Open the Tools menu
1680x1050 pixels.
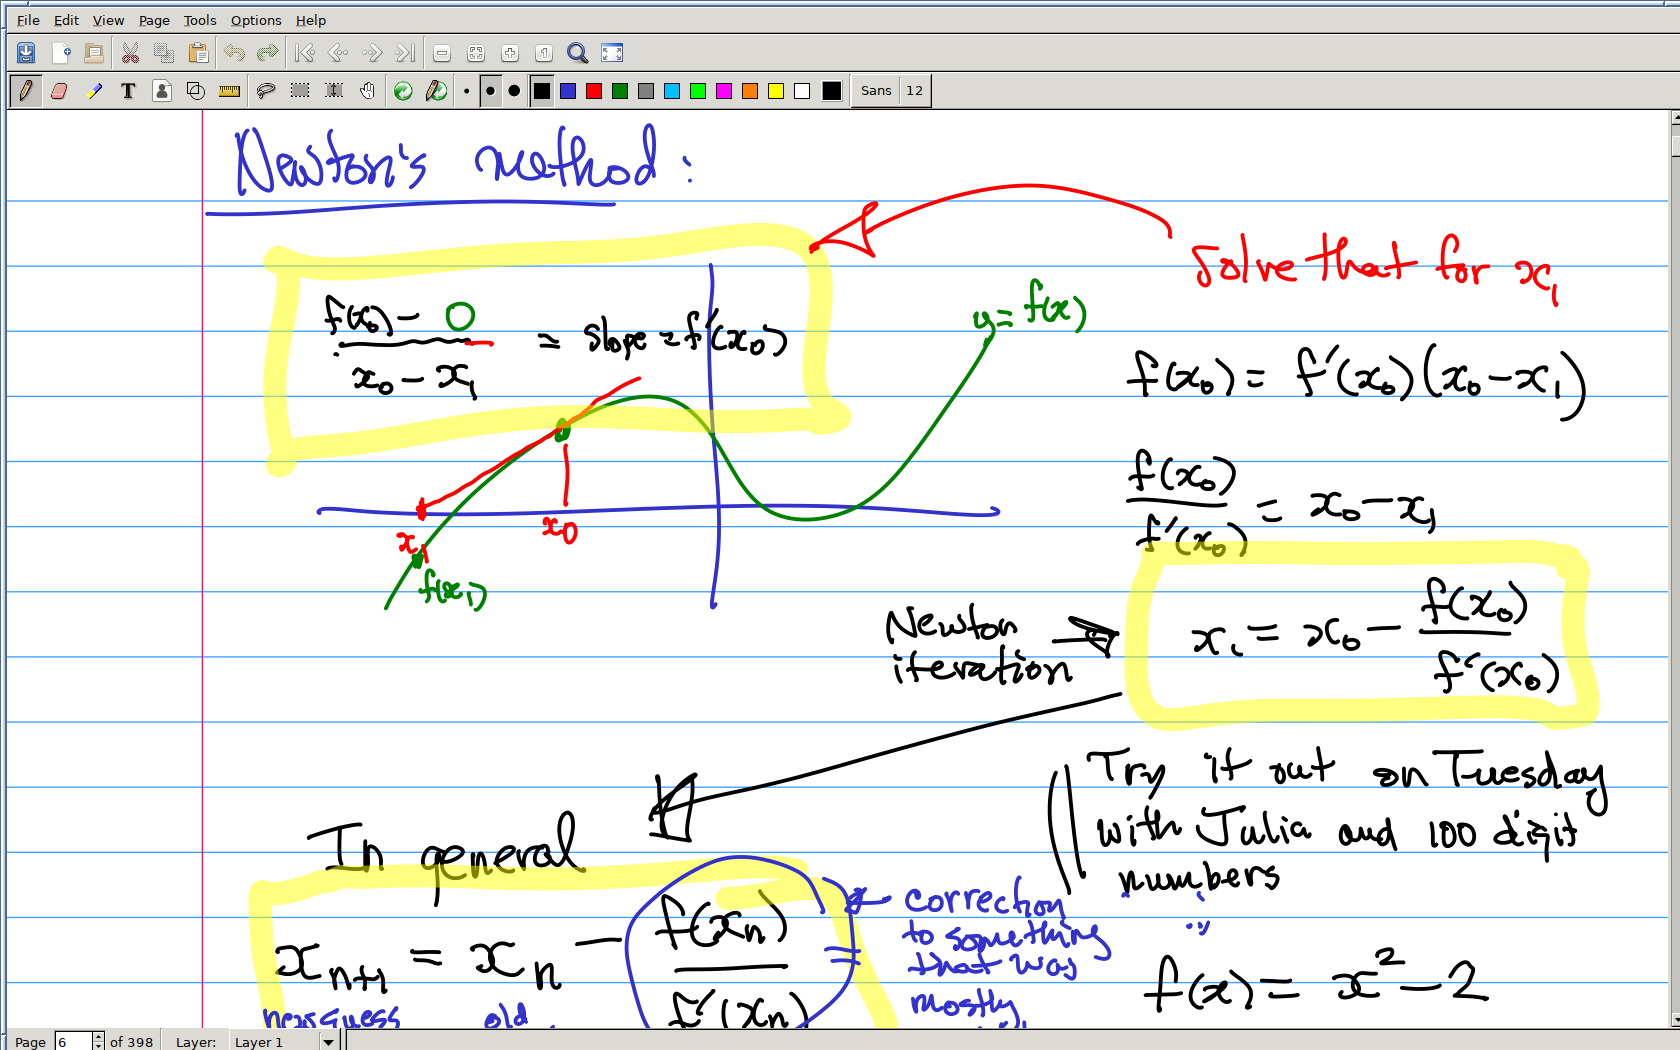(x=199, y=20)
